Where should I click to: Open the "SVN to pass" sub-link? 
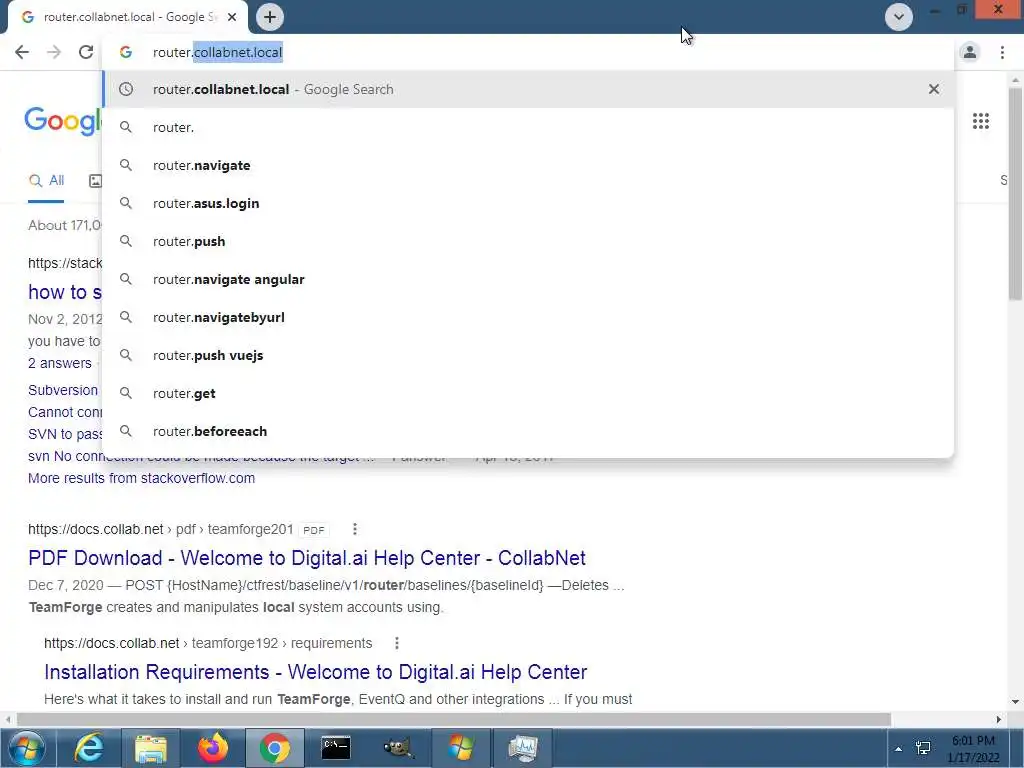[x=65, y=434]
